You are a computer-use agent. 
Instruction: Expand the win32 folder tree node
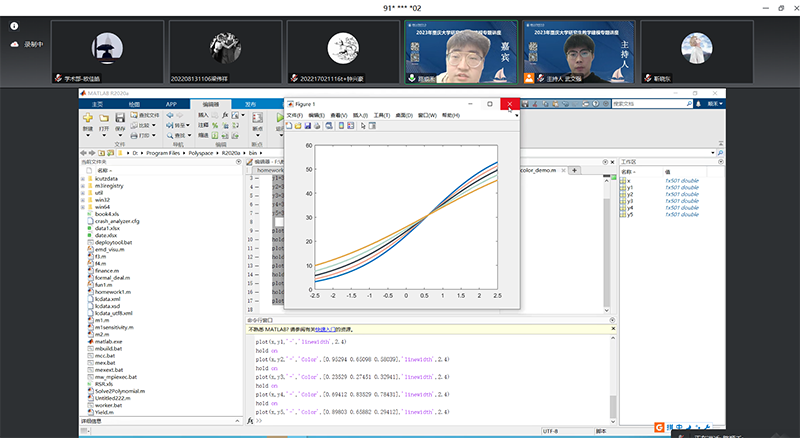click(x=83, y=200)
